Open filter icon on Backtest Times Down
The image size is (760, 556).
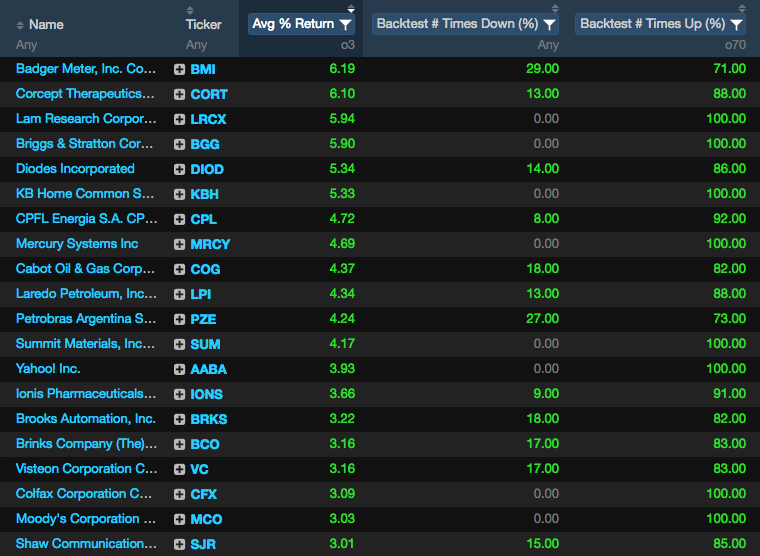549,24
